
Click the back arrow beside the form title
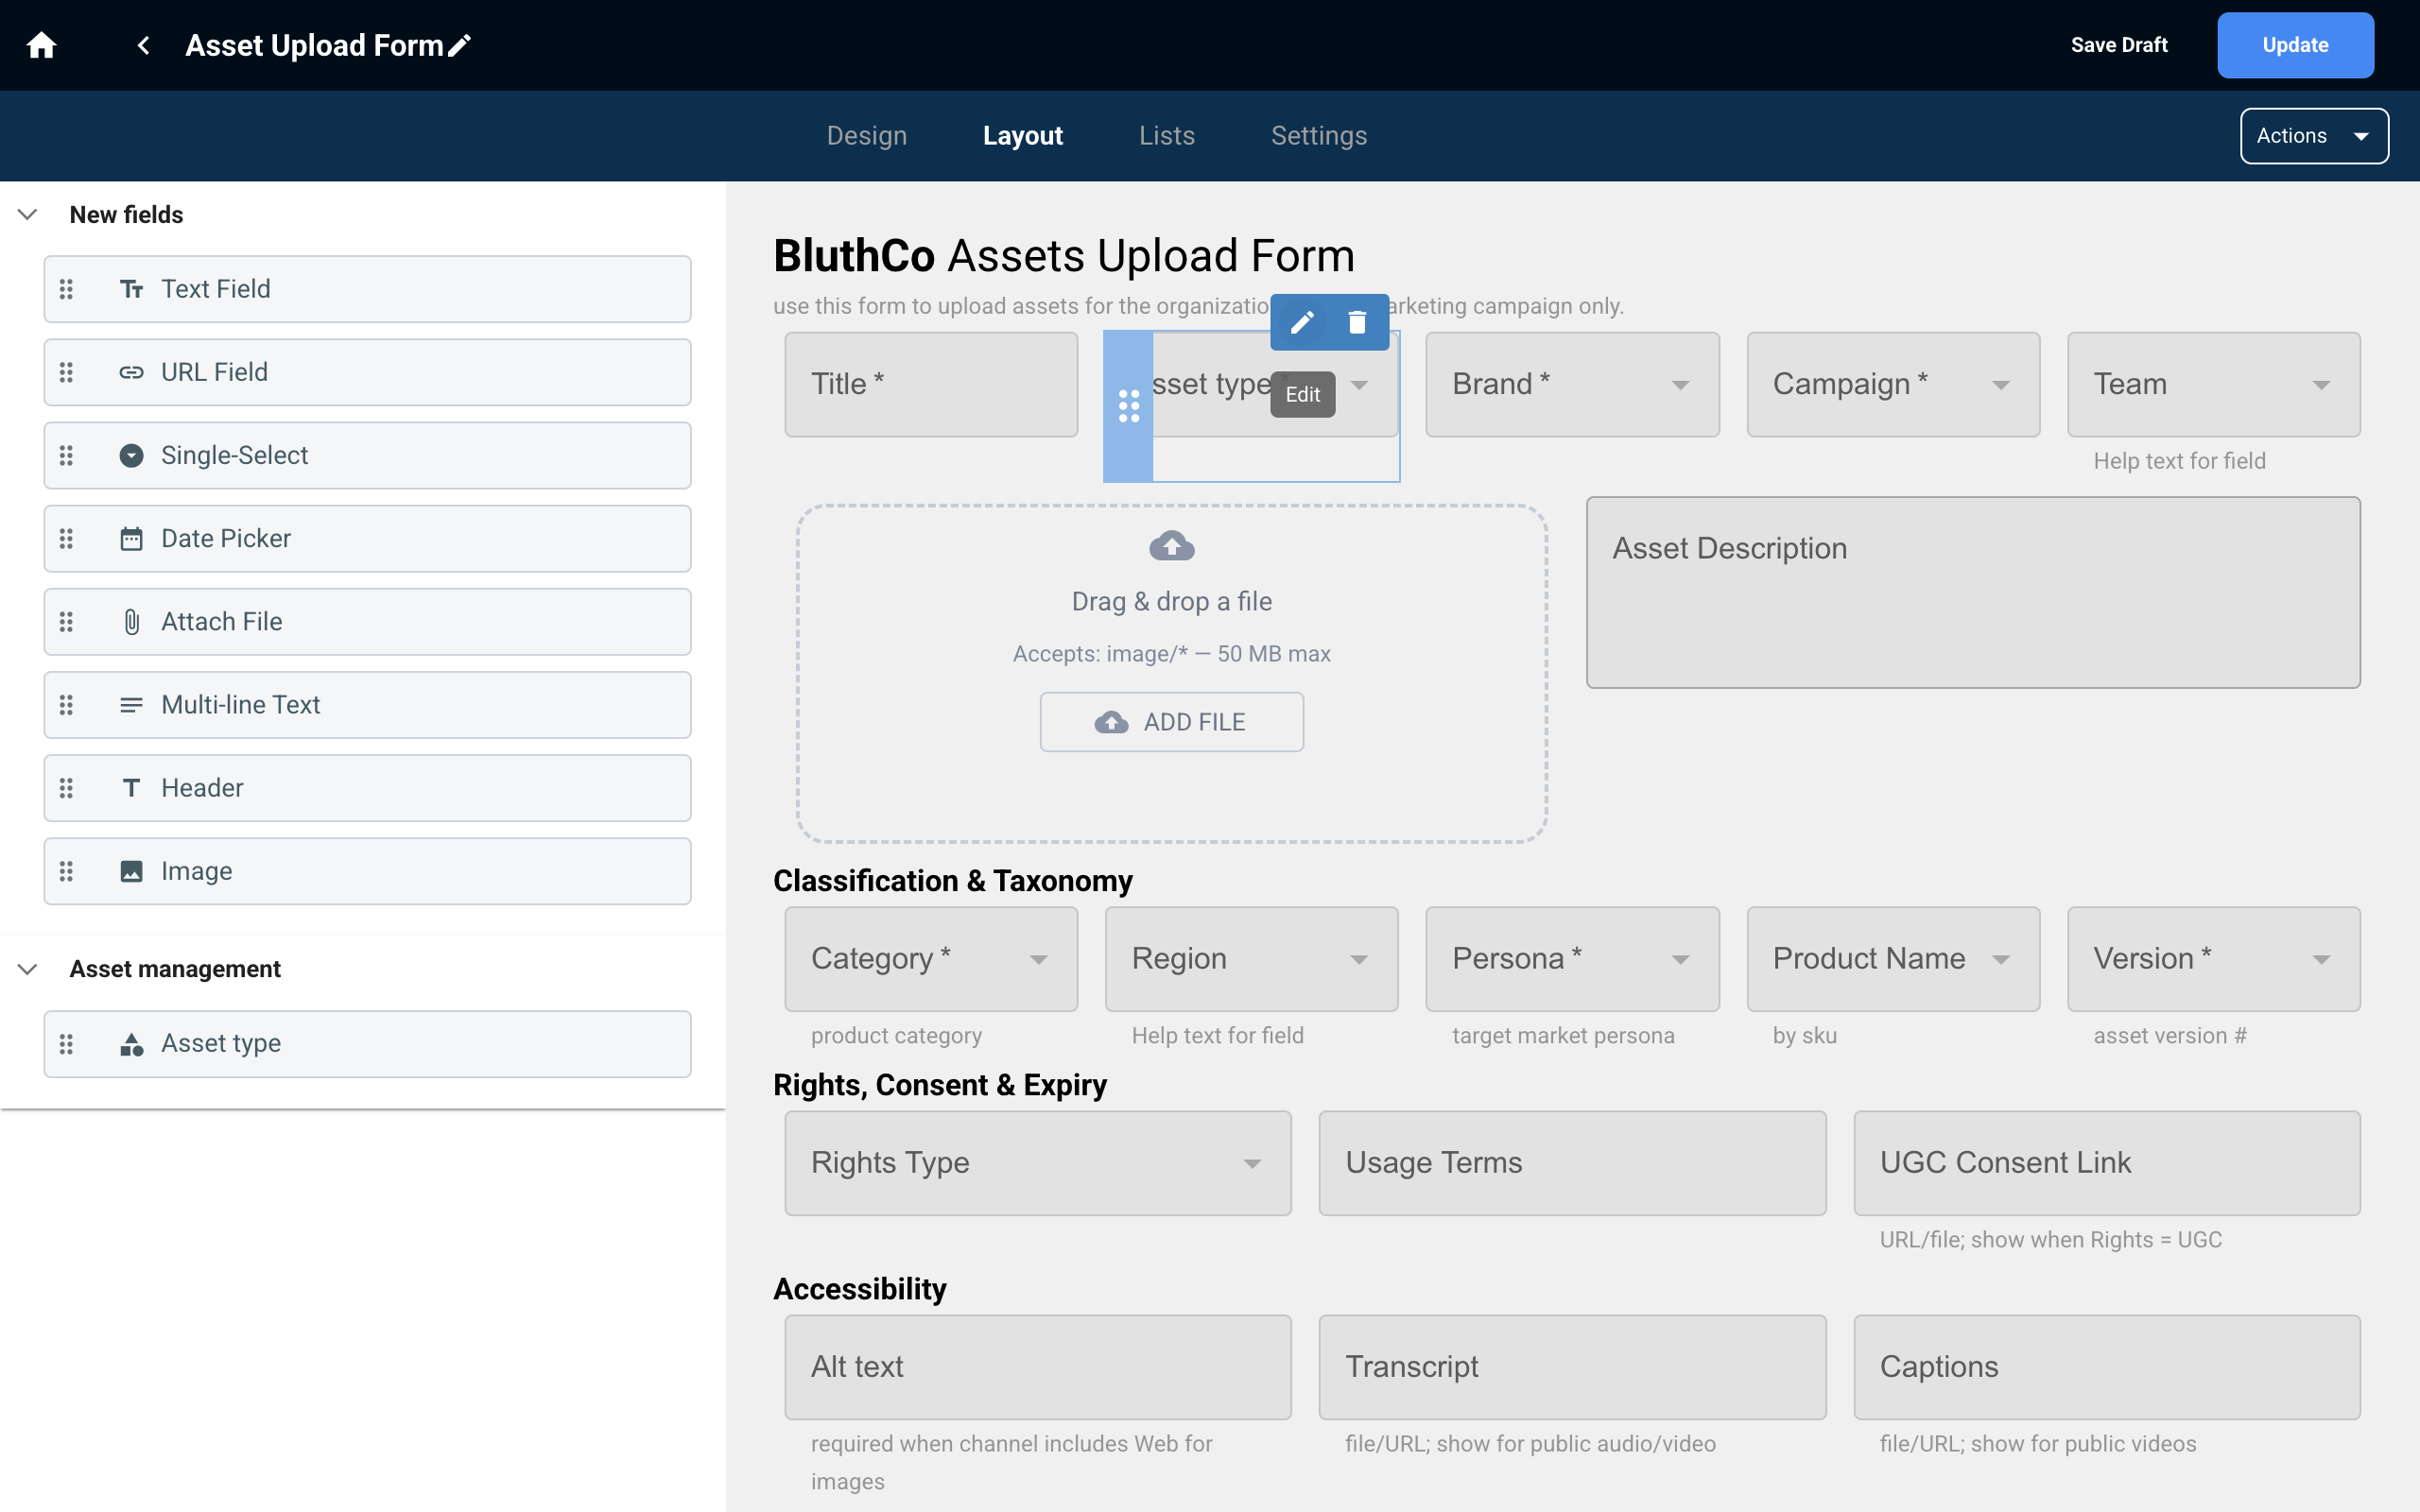pos(144,45)
